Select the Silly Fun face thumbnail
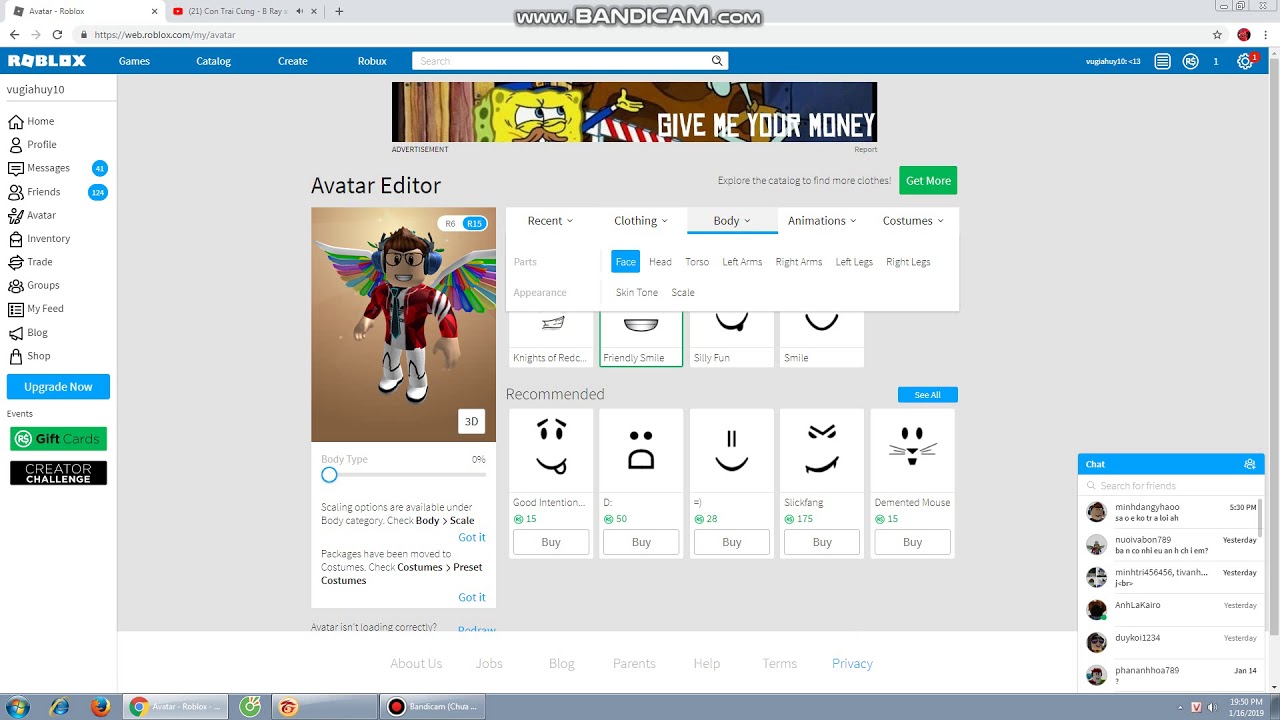Viewport: 1280px width, 720px height. click(x=732, y=337)
